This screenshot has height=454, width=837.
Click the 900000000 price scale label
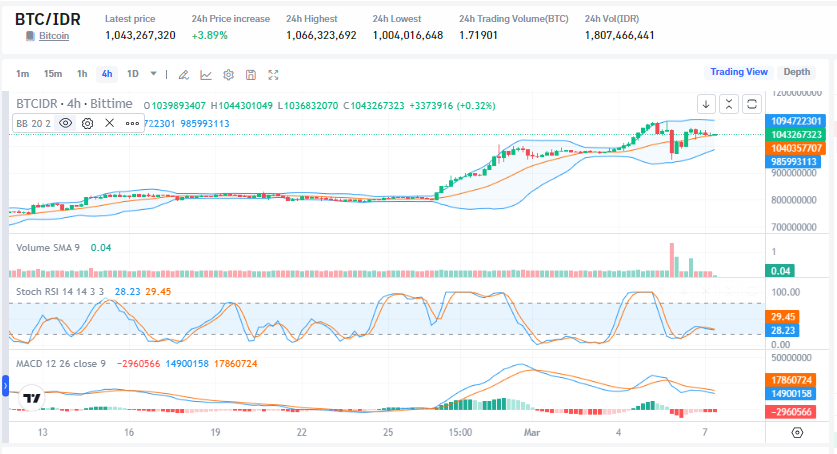(794, 173)
